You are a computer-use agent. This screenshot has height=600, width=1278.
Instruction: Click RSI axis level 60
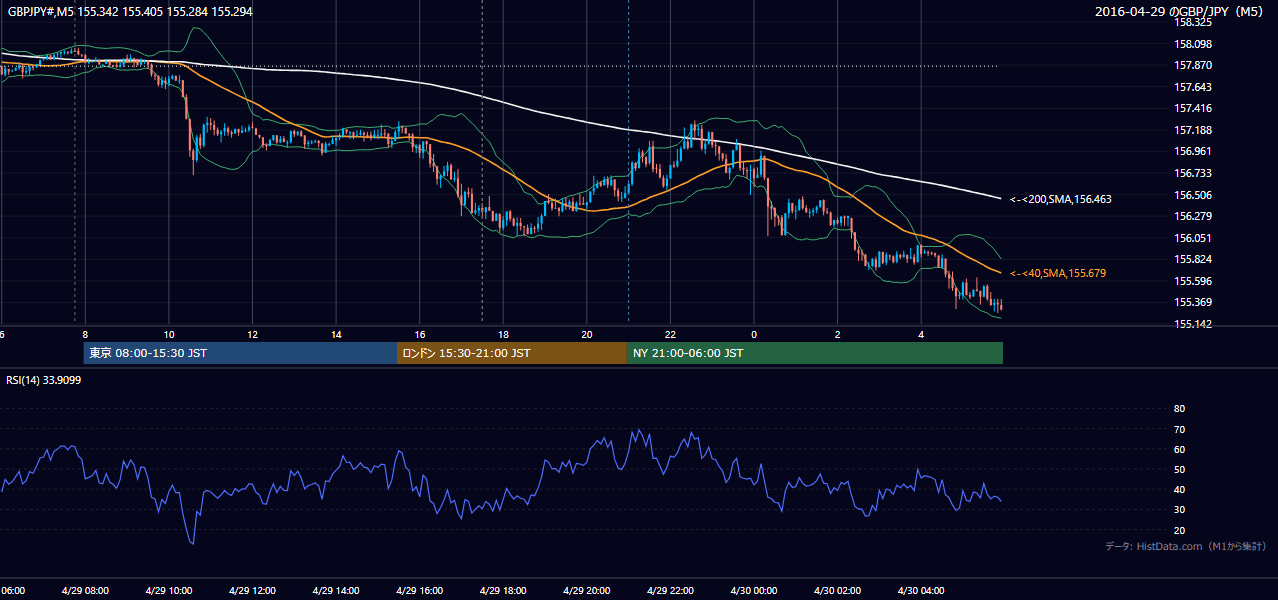pos(1179,449)
